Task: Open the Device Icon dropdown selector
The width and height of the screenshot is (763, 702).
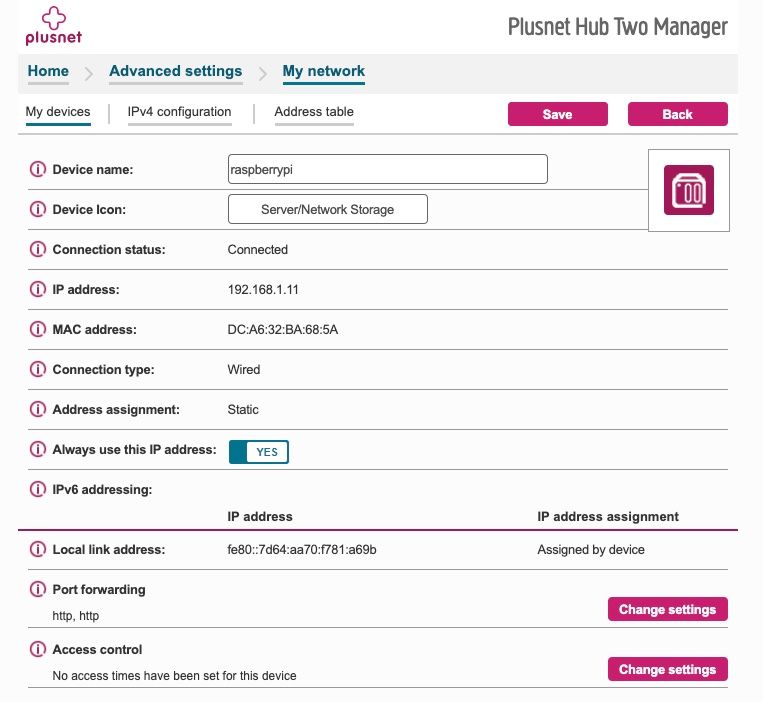Action: click(x=327, y=210)
